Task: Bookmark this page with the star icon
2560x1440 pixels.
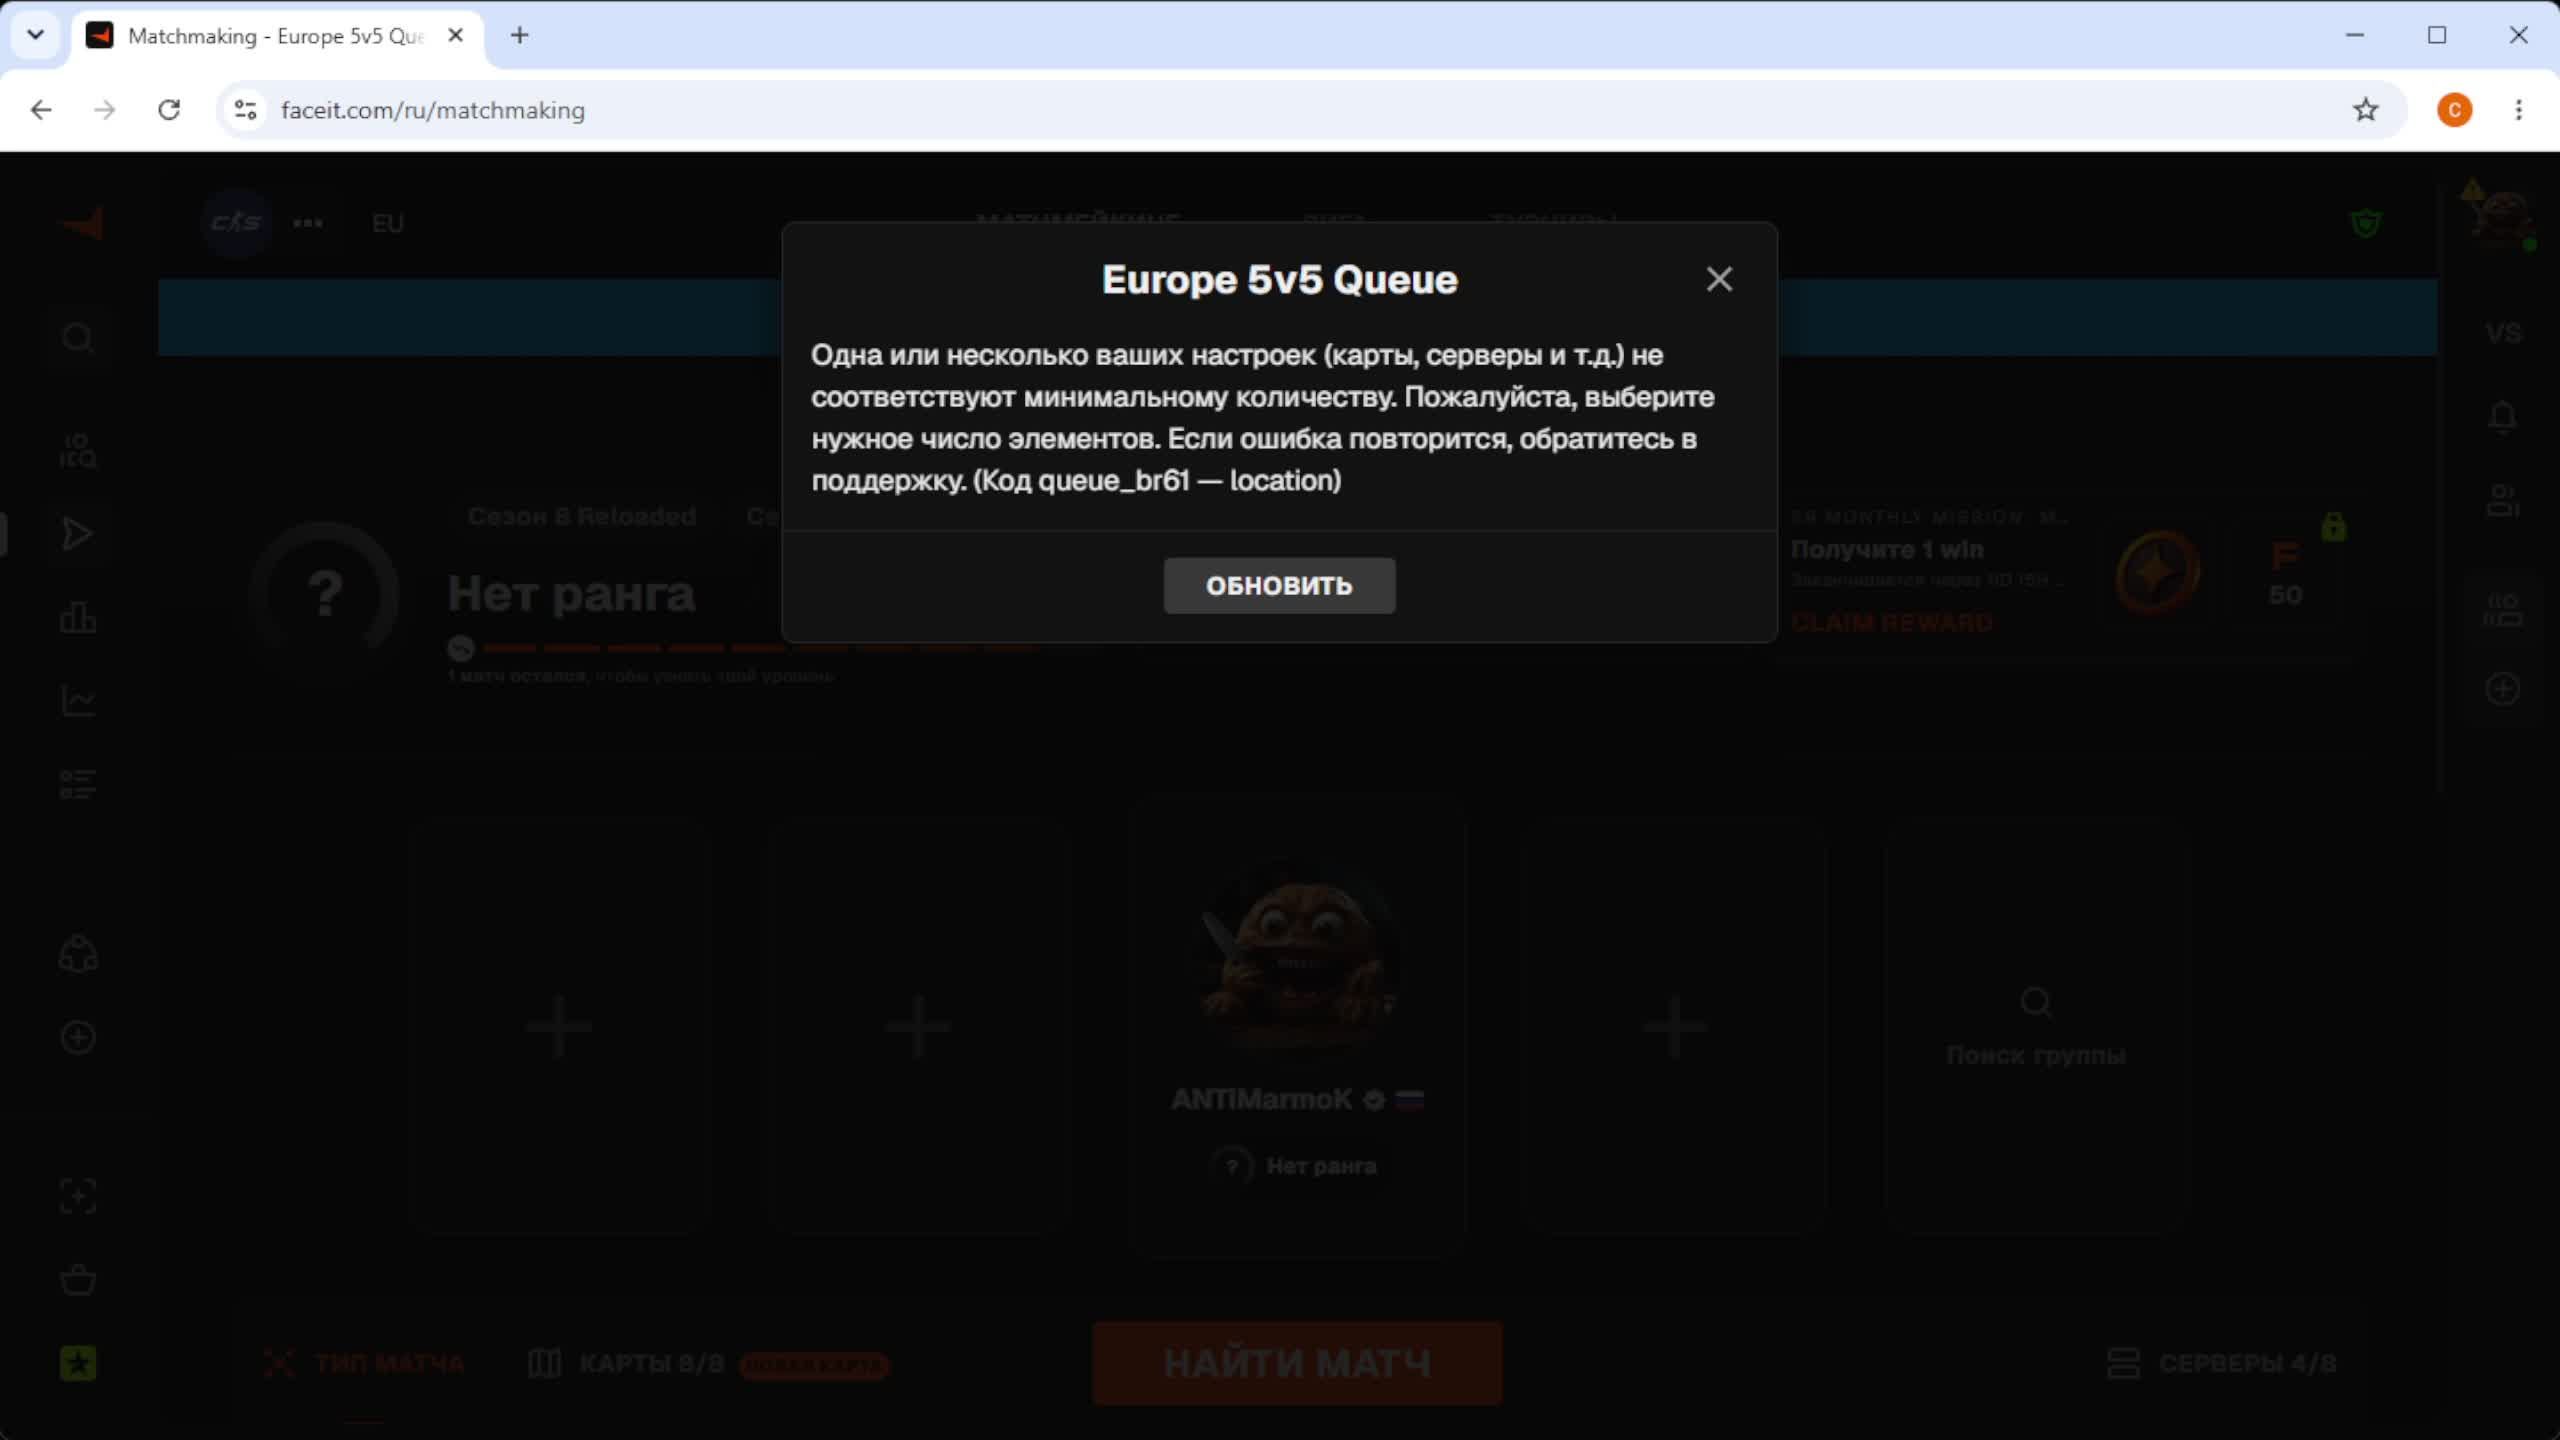Action: [x=2366, y=110]
